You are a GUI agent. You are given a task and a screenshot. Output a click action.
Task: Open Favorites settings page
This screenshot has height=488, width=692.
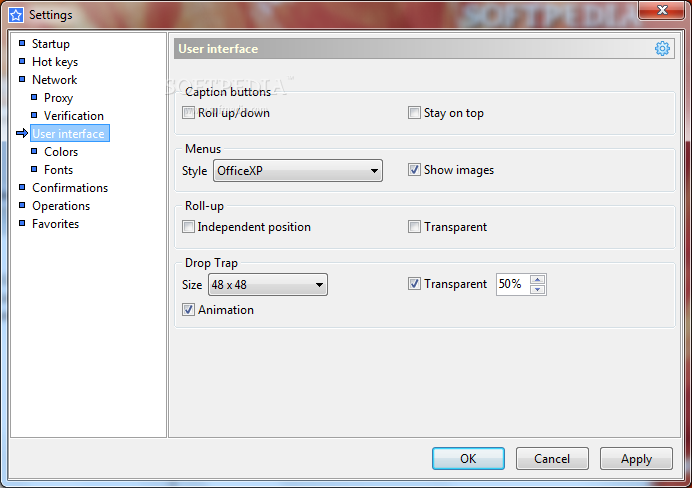55,224
